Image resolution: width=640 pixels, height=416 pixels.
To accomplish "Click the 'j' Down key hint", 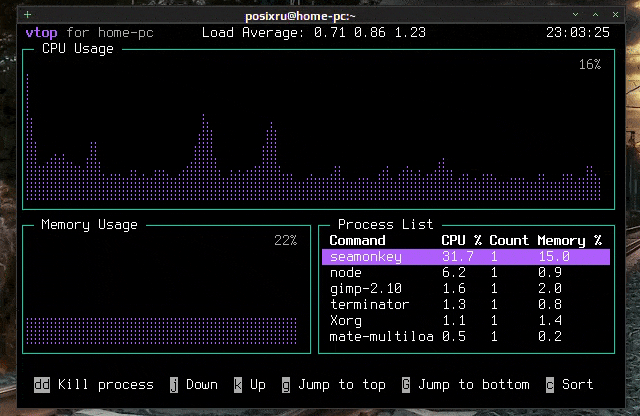I will [x=174, y=385].
